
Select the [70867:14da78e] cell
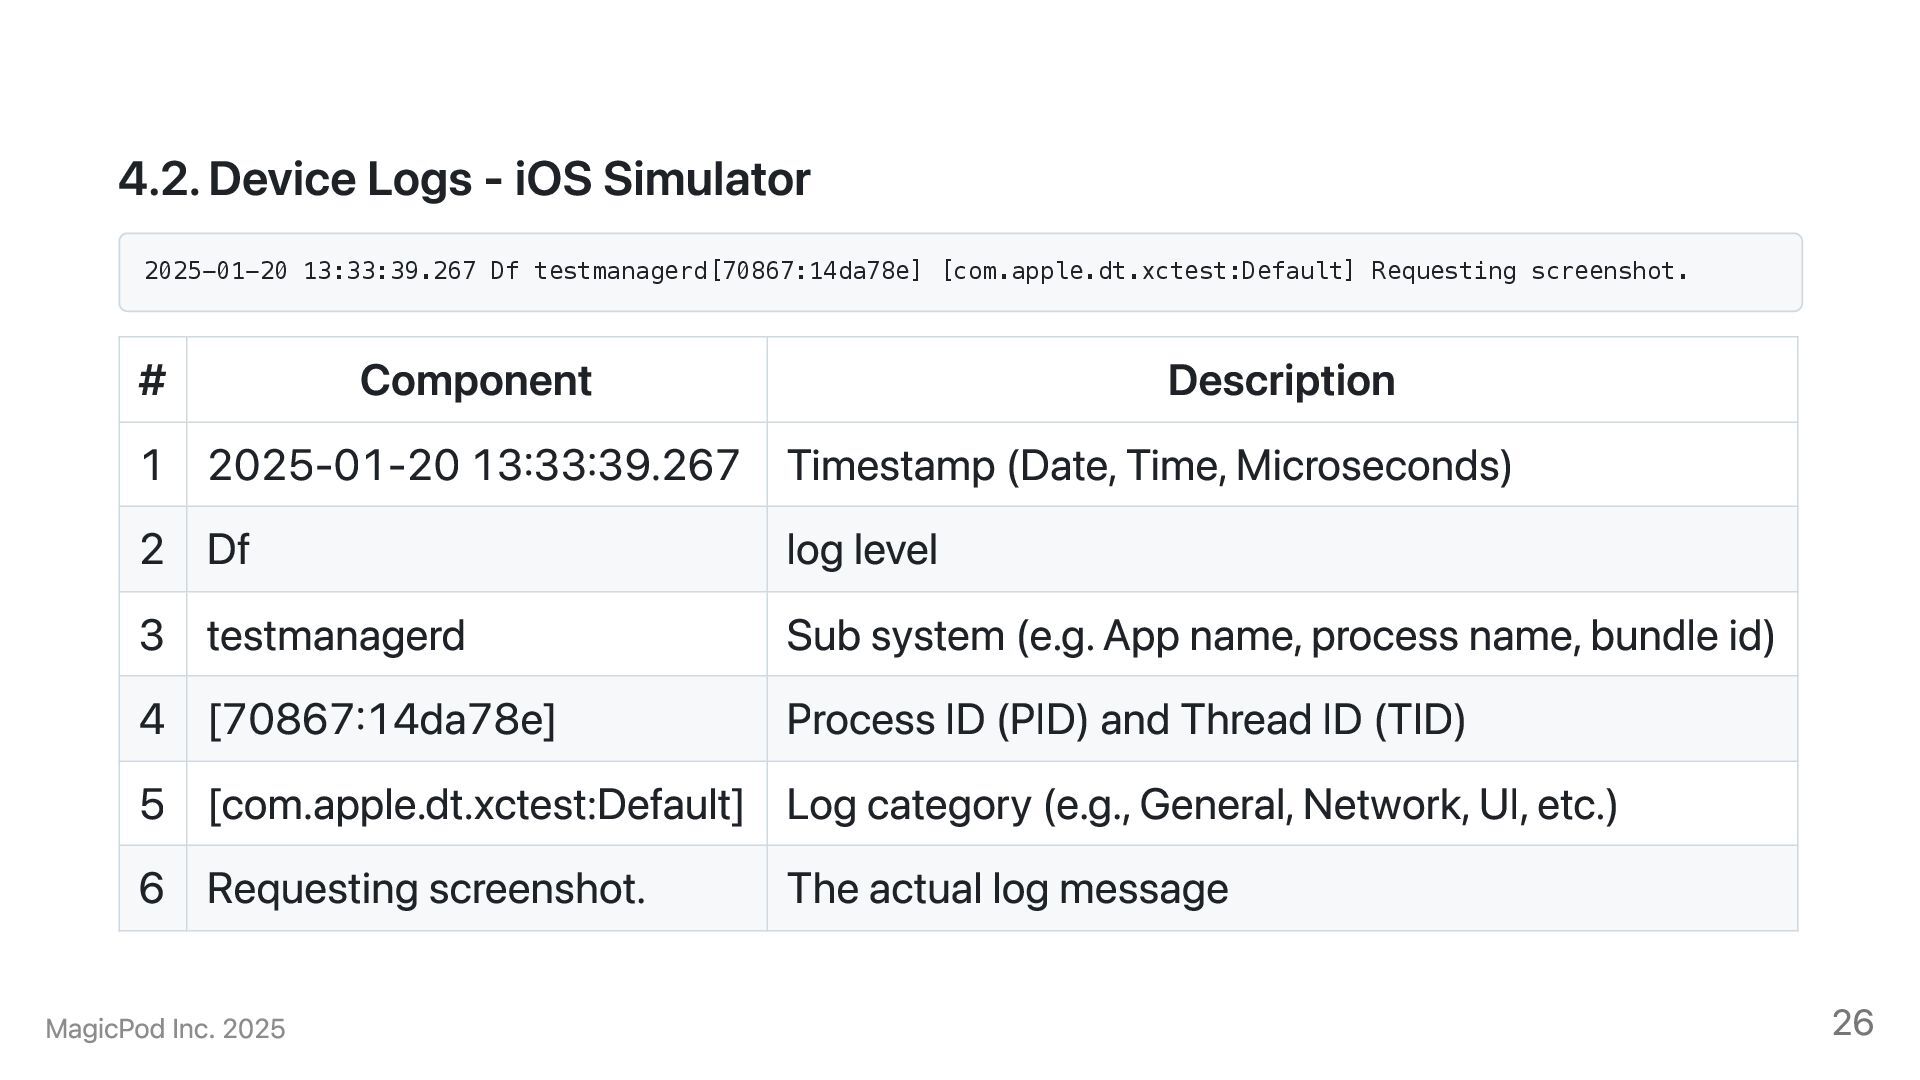pyautogui.click(x=381, y=720)
